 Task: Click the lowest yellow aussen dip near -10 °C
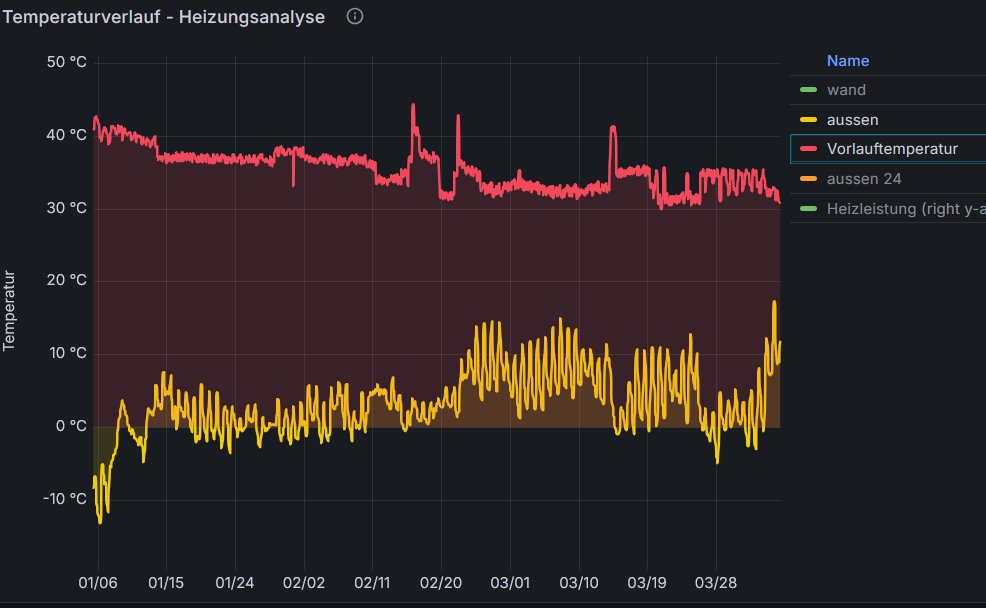(100, 521)
